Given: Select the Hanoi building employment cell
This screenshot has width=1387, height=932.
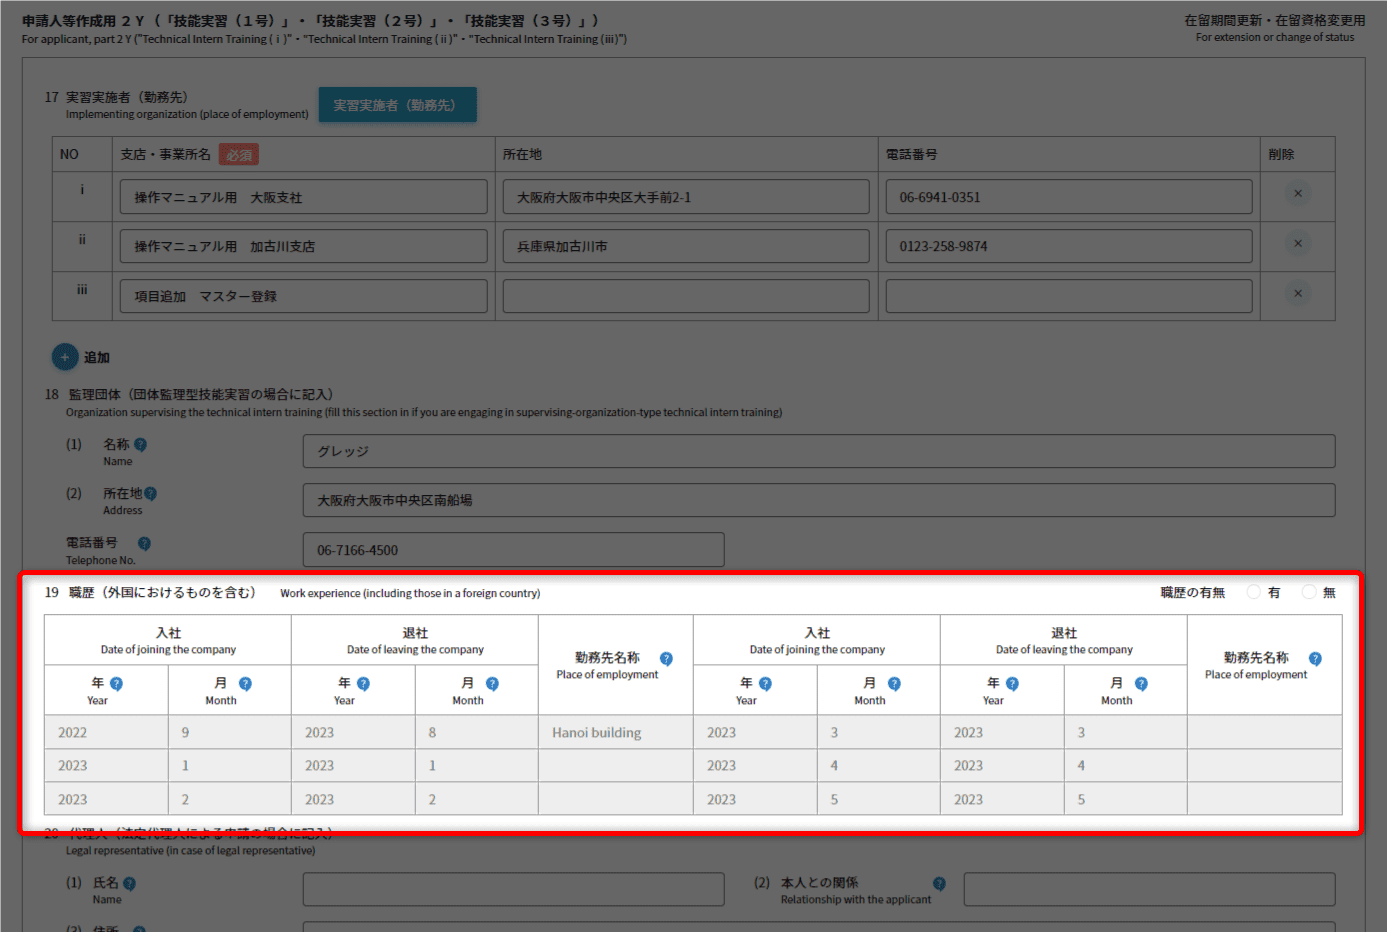Looking at the screenshot, I should point(615,732).
